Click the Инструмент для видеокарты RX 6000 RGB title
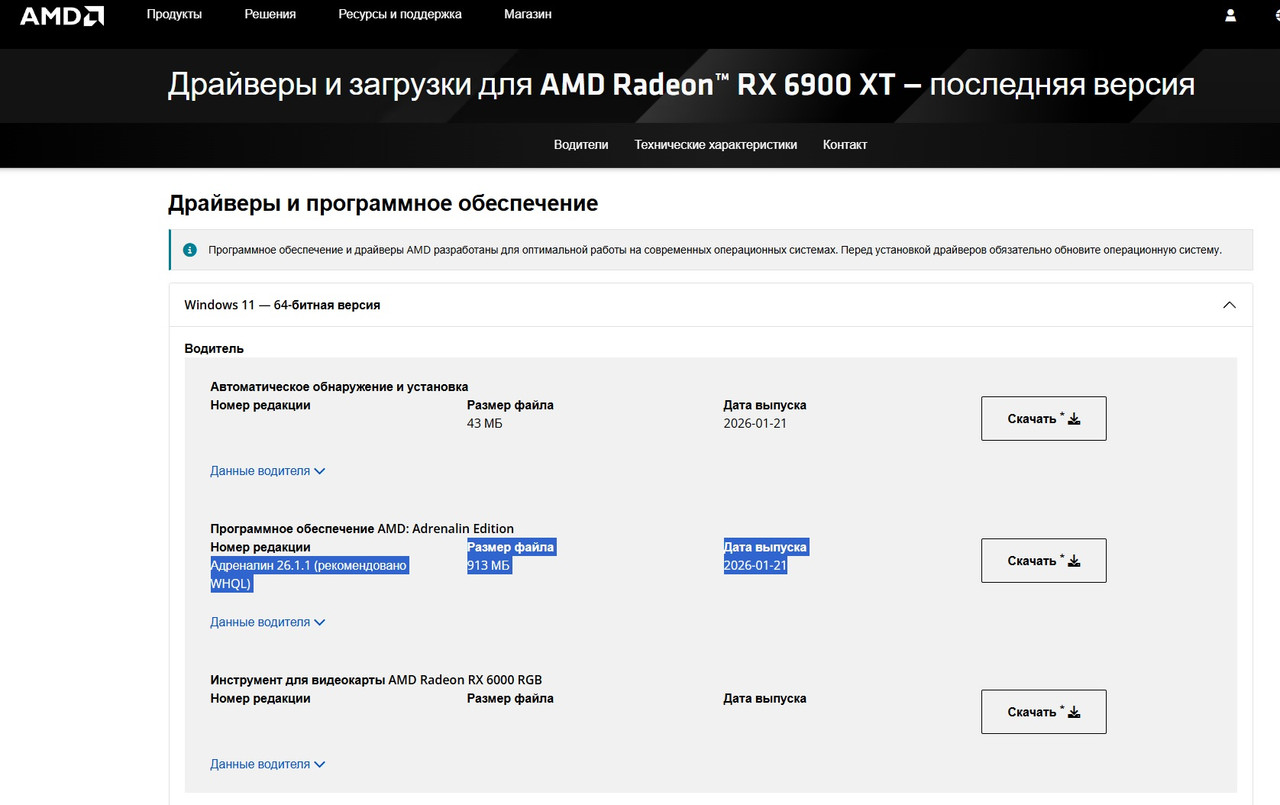Viewport: 1280px width, 805px height. tap(376, 680)
